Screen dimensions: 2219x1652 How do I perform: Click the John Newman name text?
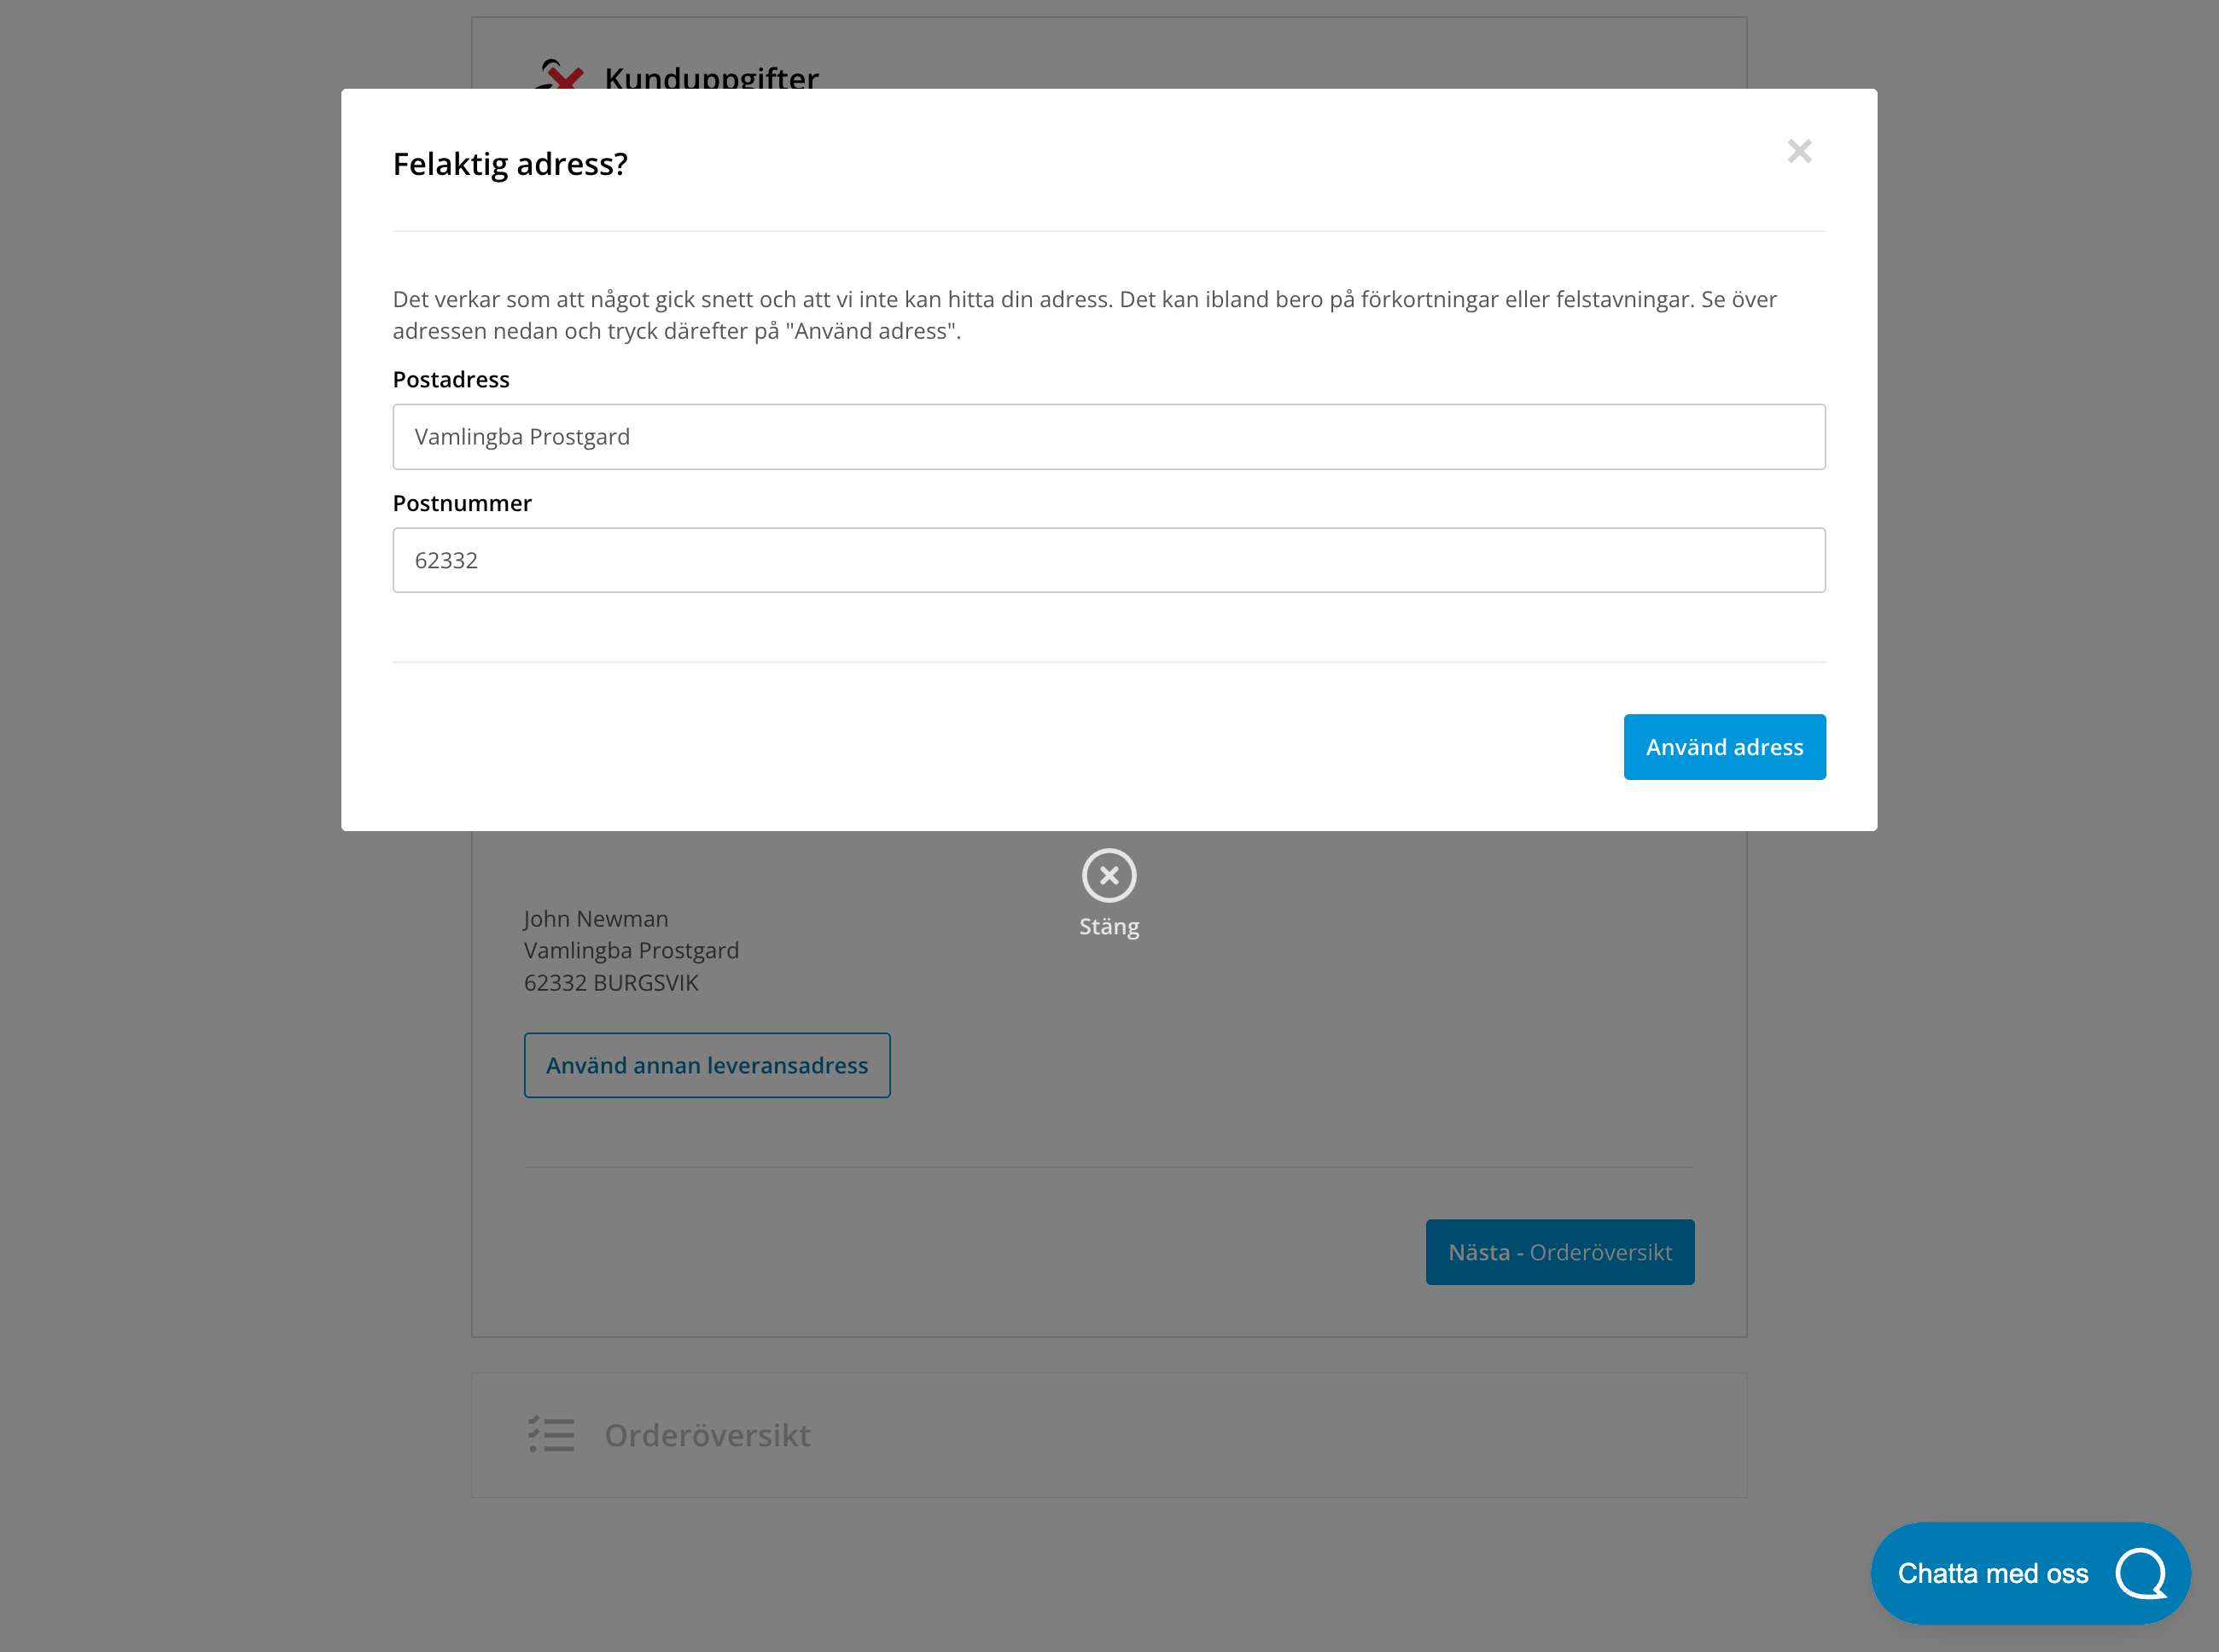(596, 919)
